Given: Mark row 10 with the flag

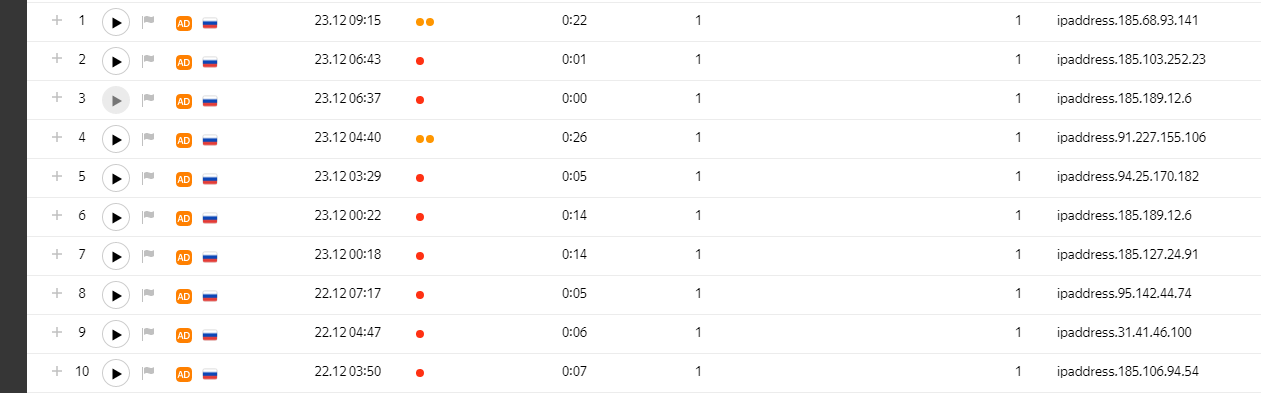Looking at the screenshot, I should [x=148, y=372].
